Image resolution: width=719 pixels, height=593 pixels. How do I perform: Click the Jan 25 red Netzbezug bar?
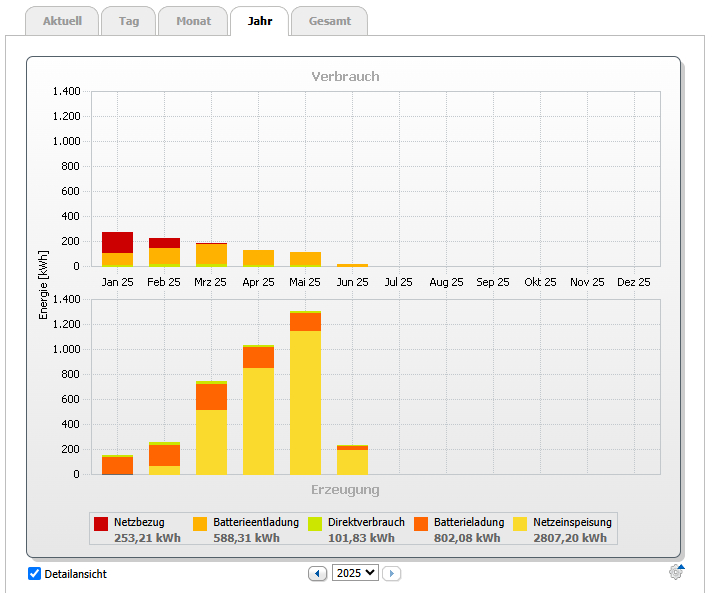pos(117,242)
